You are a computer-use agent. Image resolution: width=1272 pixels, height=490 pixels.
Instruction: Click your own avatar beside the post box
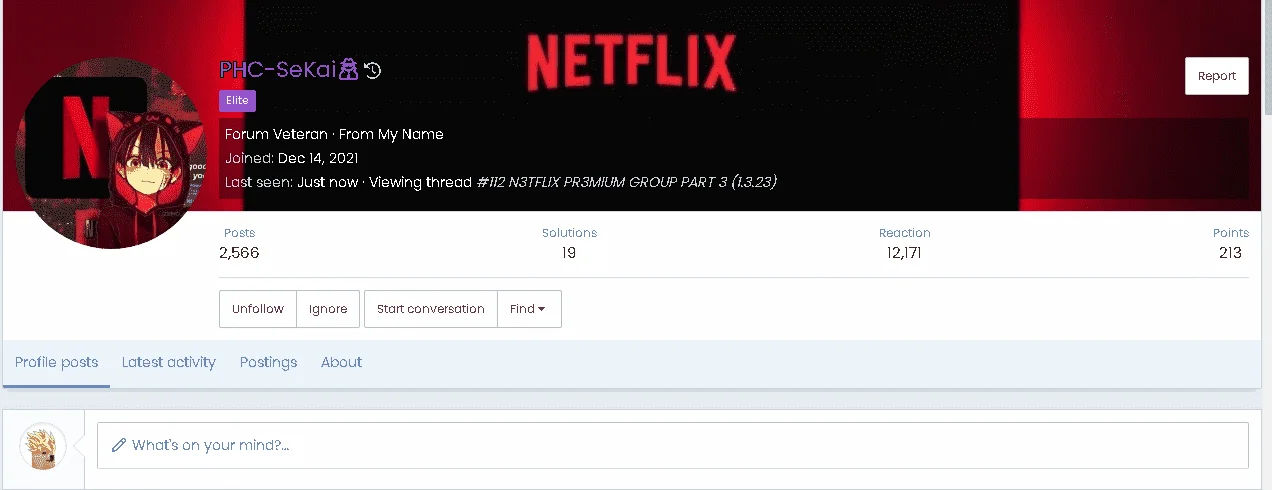(x=43, y=446)
